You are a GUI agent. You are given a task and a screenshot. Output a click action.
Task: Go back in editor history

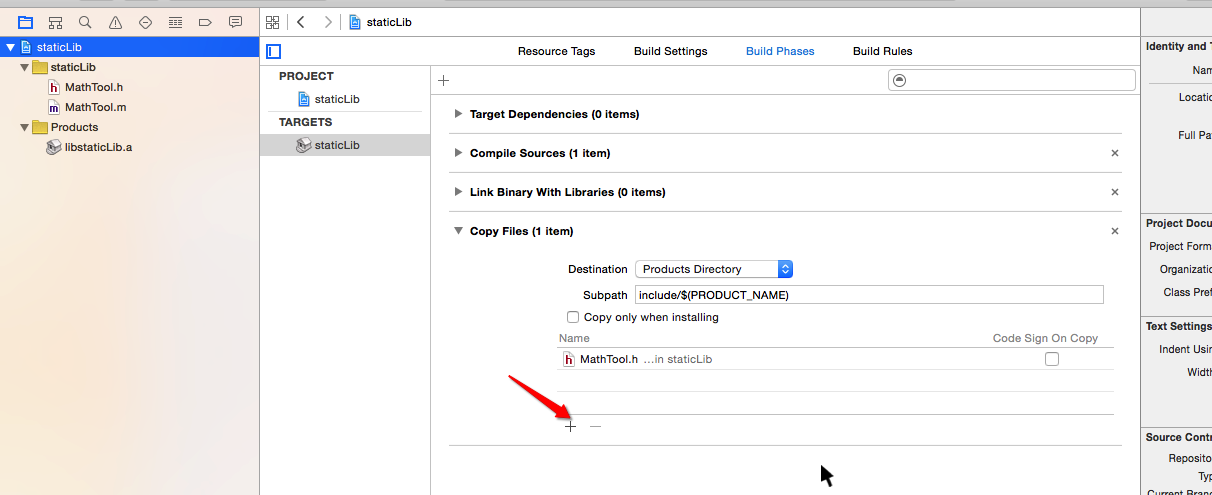pos(301,22)
